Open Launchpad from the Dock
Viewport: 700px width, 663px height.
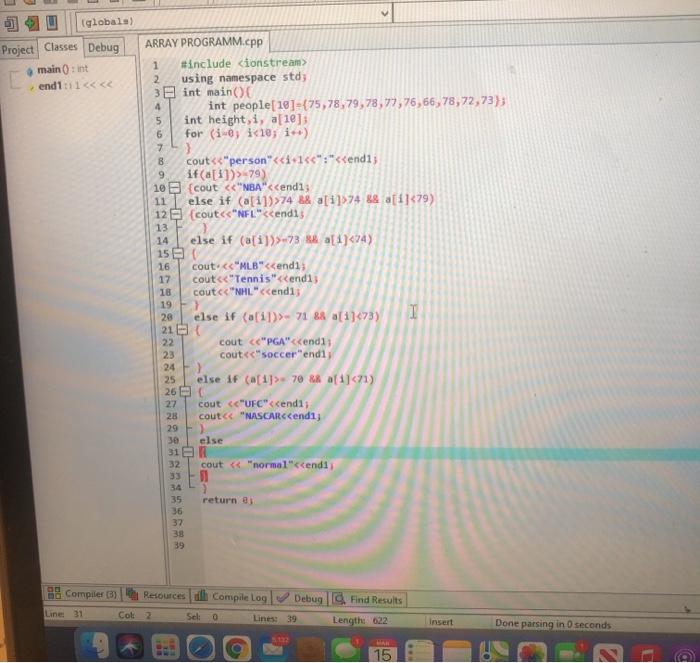coord(165,647)
